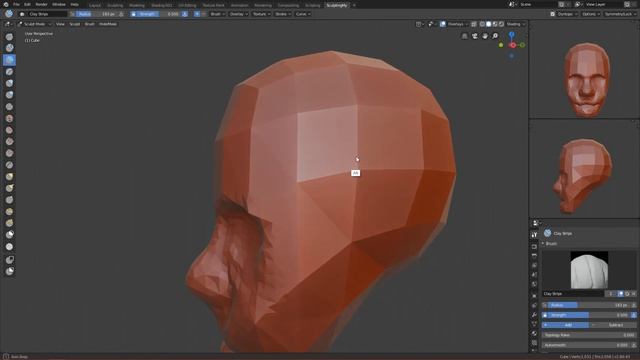Select the Clay brush tool

(9, 48)
